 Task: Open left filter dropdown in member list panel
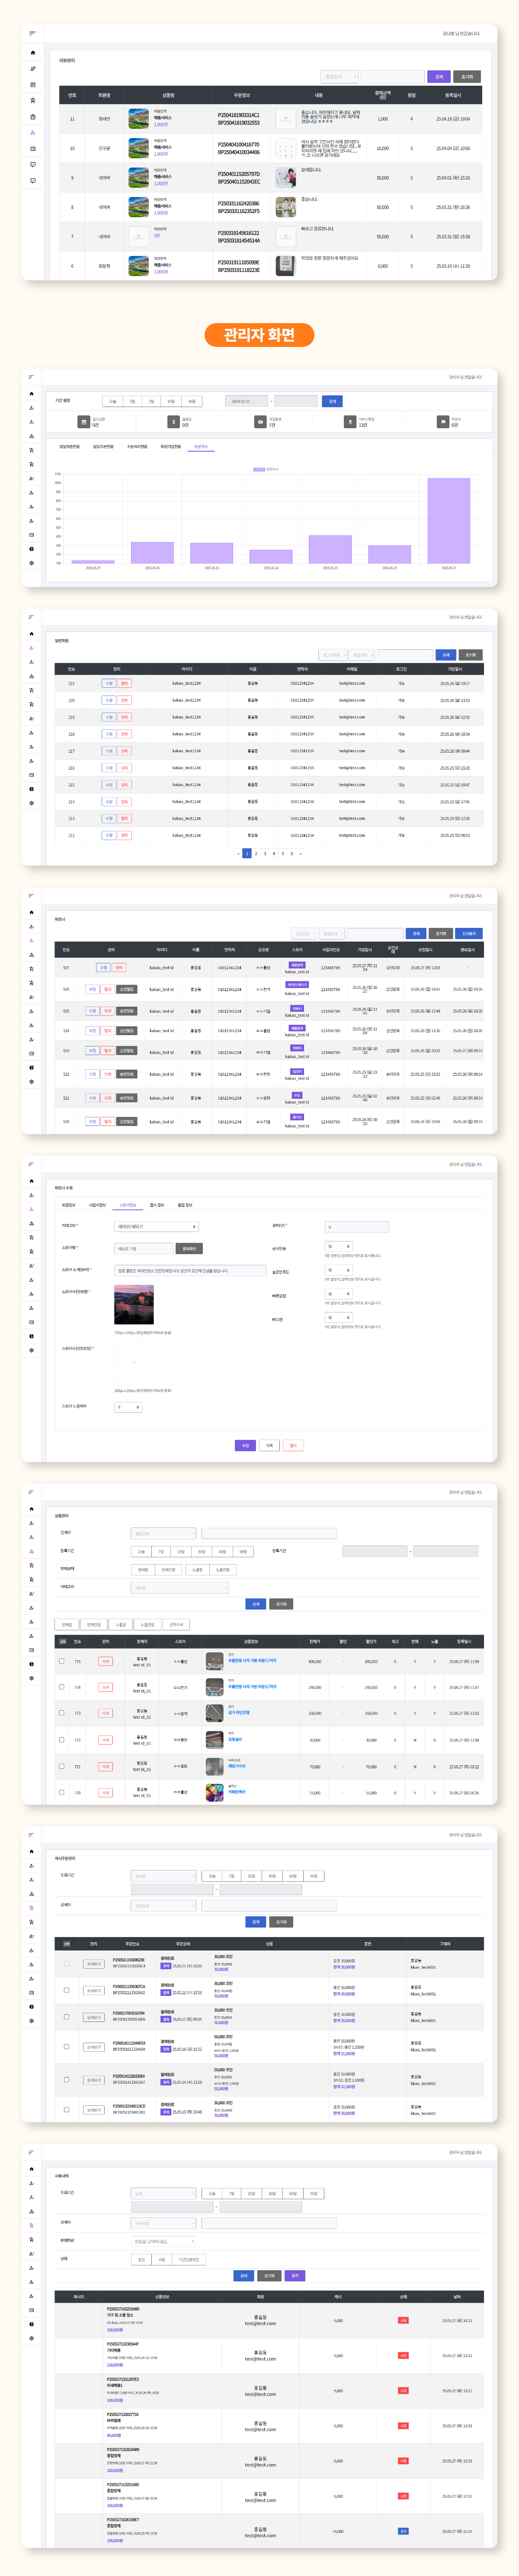332,655
